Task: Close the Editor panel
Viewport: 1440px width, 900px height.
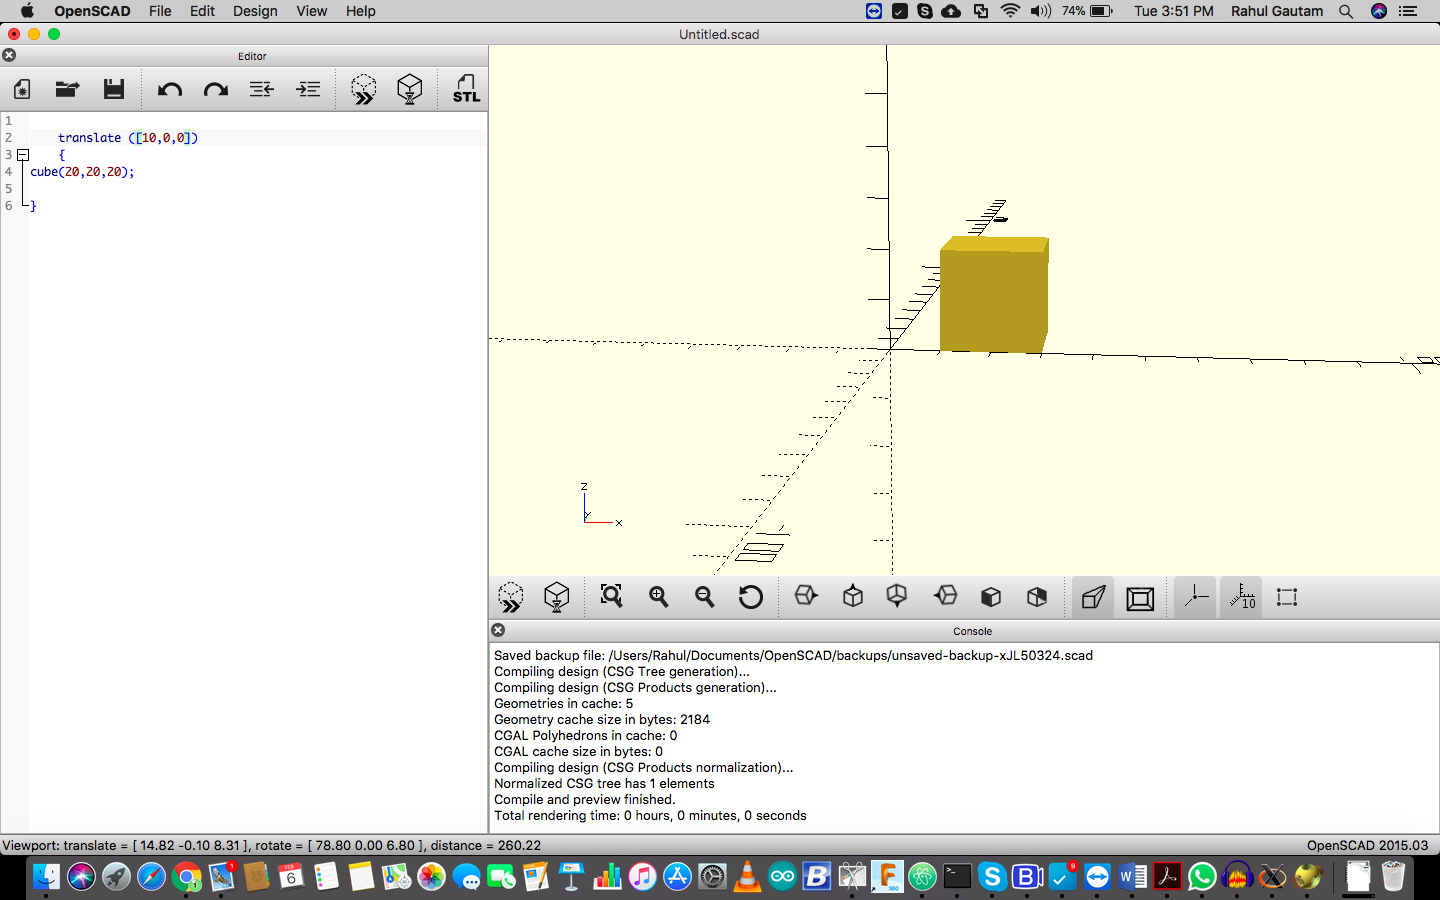Action: (x=9, y=56)
